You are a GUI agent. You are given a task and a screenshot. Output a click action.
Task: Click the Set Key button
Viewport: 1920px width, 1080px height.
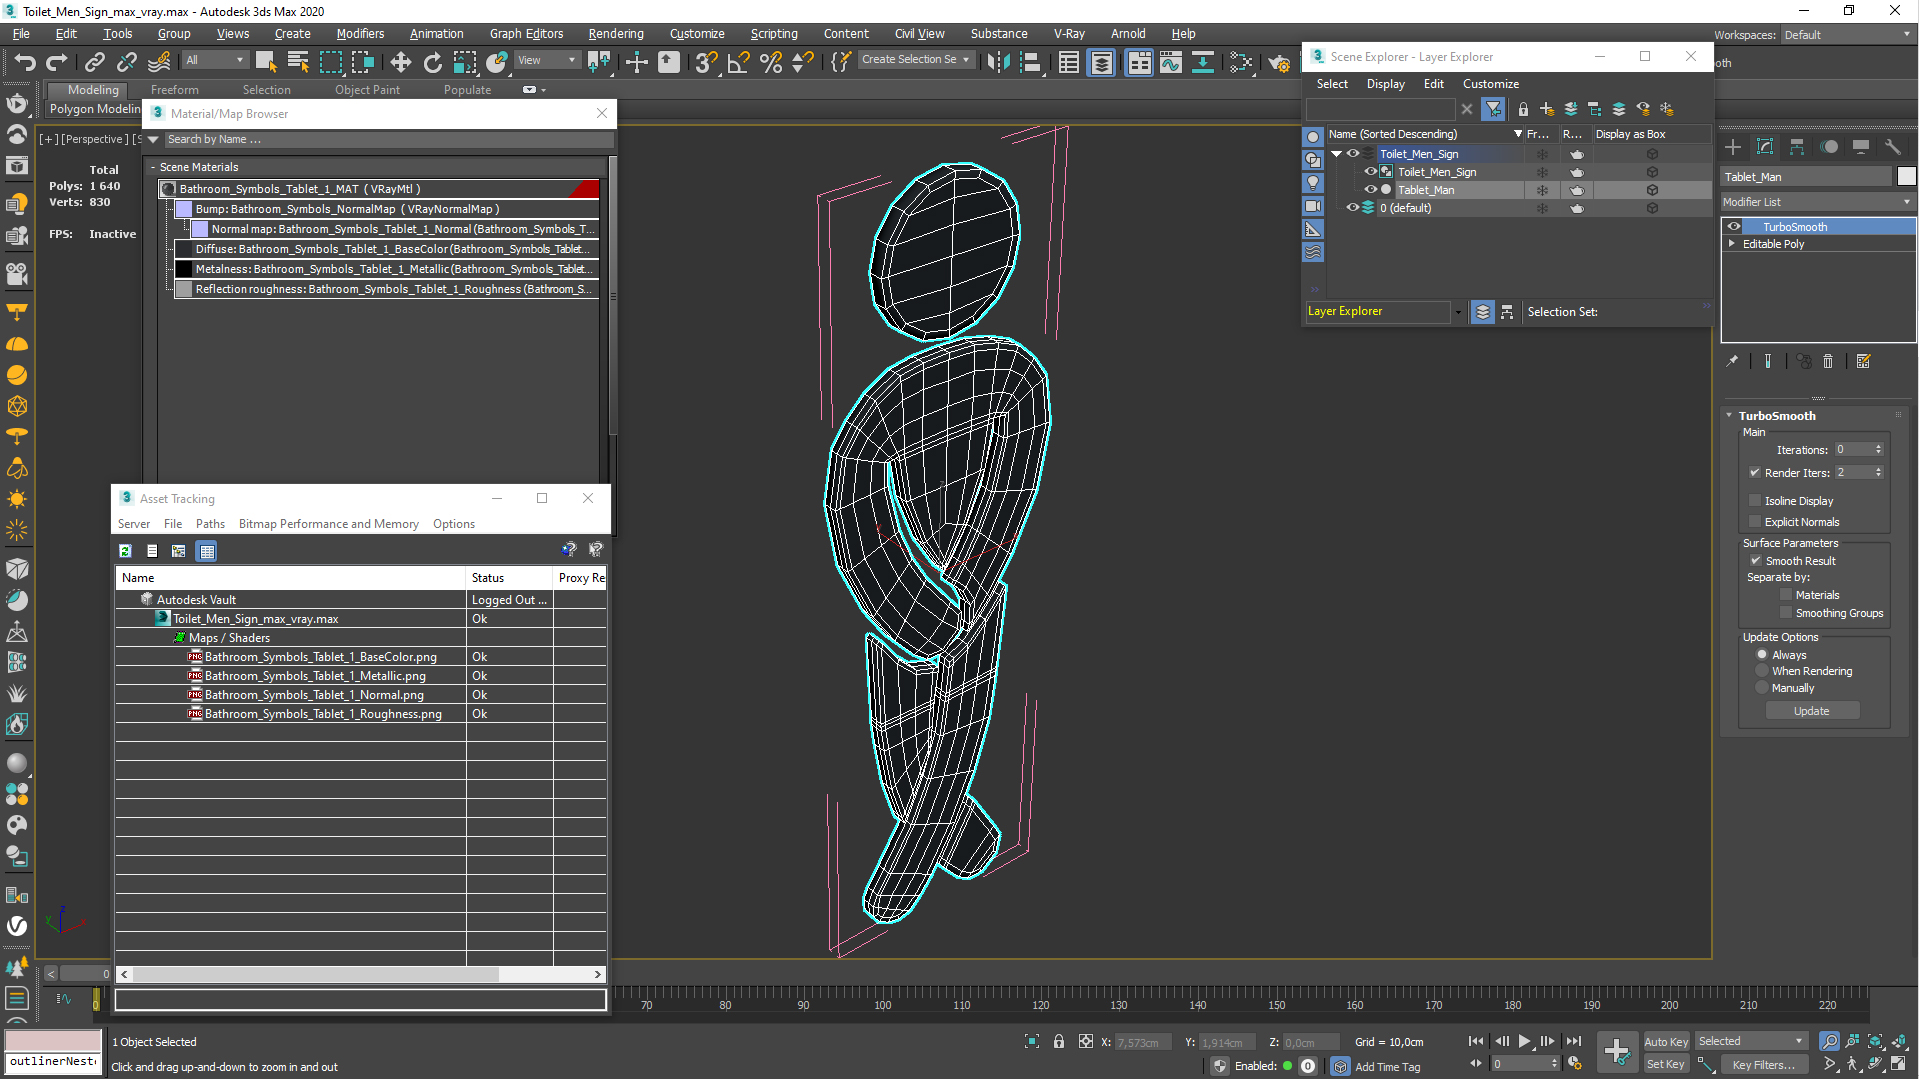click(1665, 1065)
